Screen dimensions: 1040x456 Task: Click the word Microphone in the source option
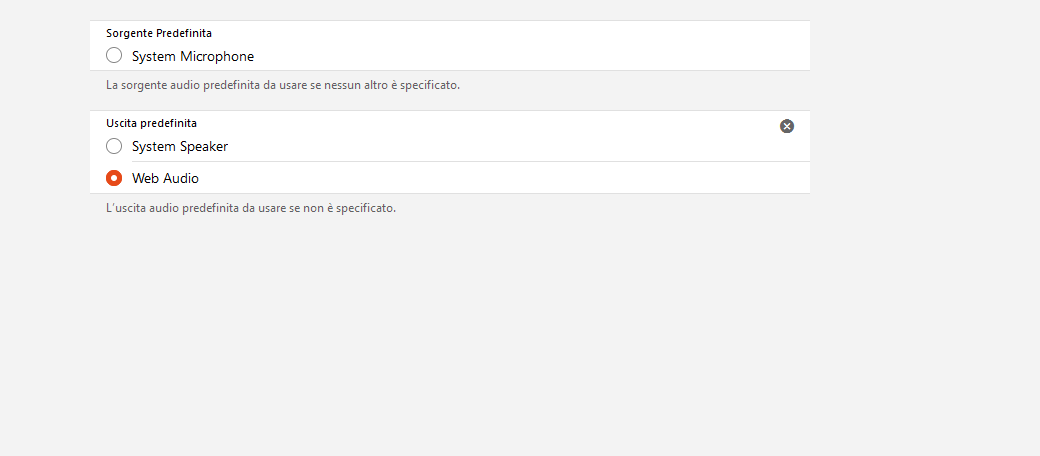pos(217,56)
